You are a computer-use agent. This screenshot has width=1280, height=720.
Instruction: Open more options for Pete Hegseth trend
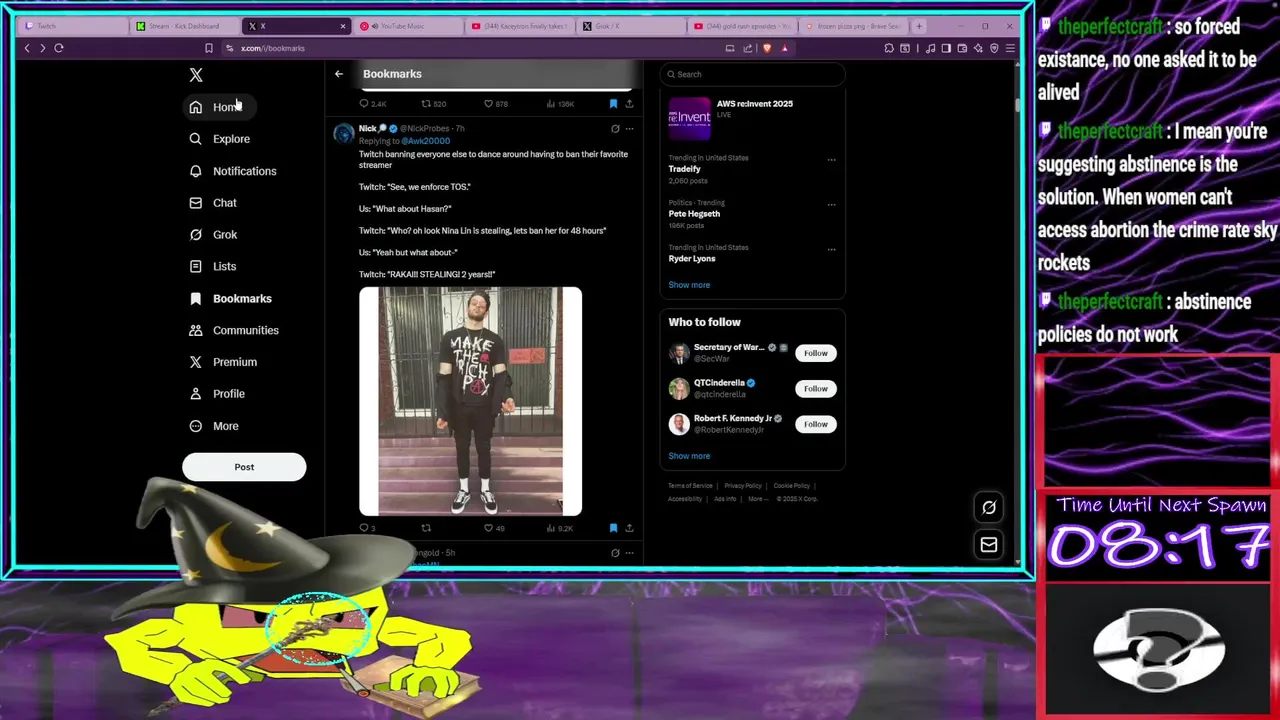pos(831,204)
